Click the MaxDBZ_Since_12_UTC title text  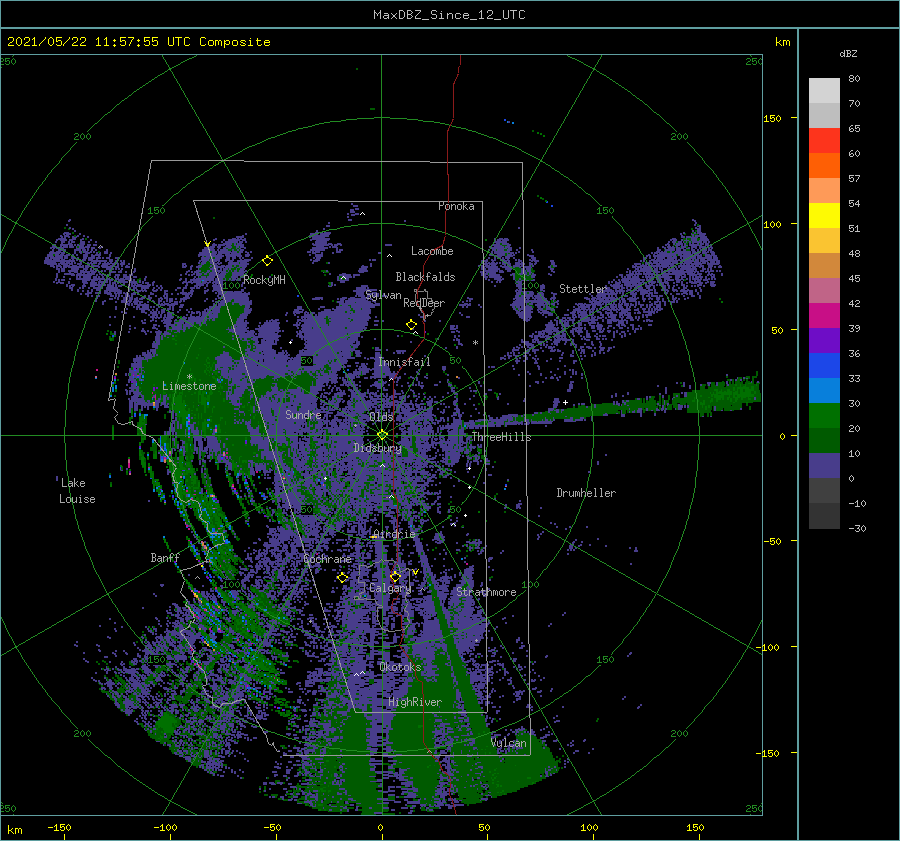tap(449, 15)
